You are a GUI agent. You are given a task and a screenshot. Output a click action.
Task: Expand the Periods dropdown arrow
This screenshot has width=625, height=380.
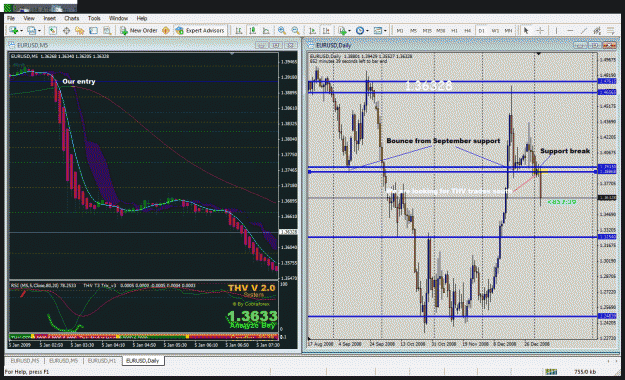[x=367, y=31]
